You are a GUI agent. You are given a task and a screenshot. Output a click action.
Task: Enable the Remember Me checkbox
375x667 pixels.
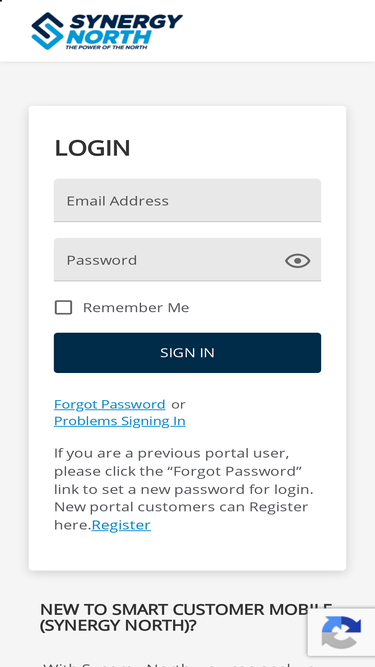point(63,308)
